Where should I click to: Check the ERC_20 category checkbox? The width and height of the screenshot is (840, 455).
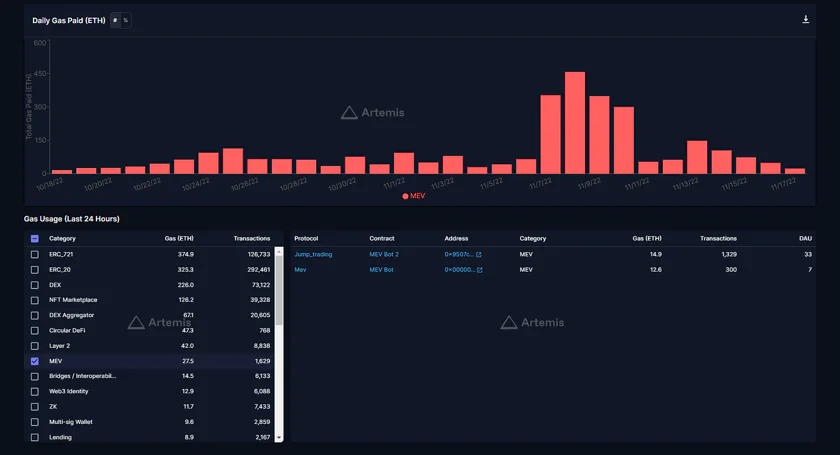pyautogui.click(x=35, y=270)
